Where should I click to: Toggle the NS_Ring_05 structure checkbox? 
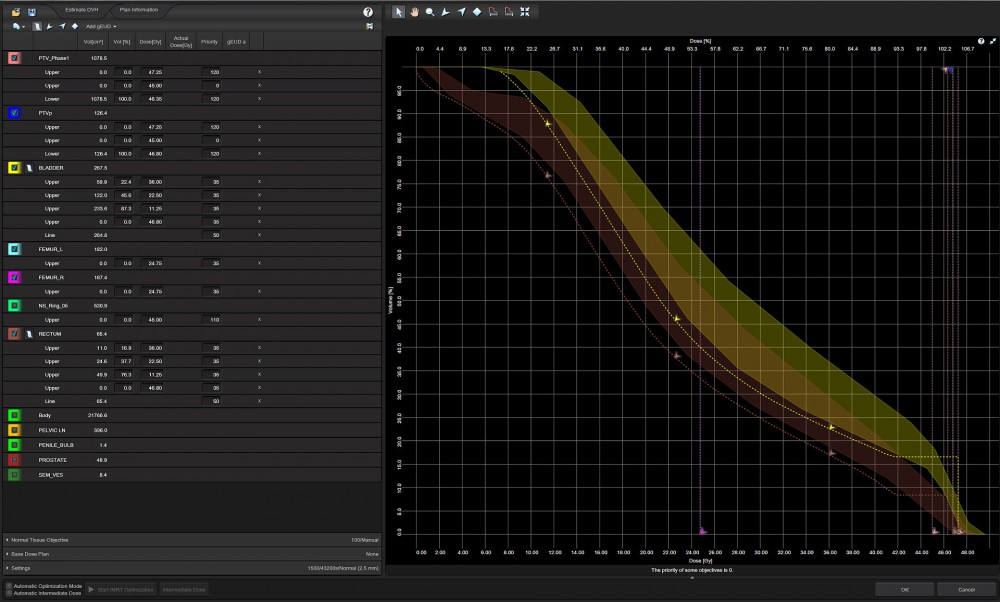click(14, 305)
